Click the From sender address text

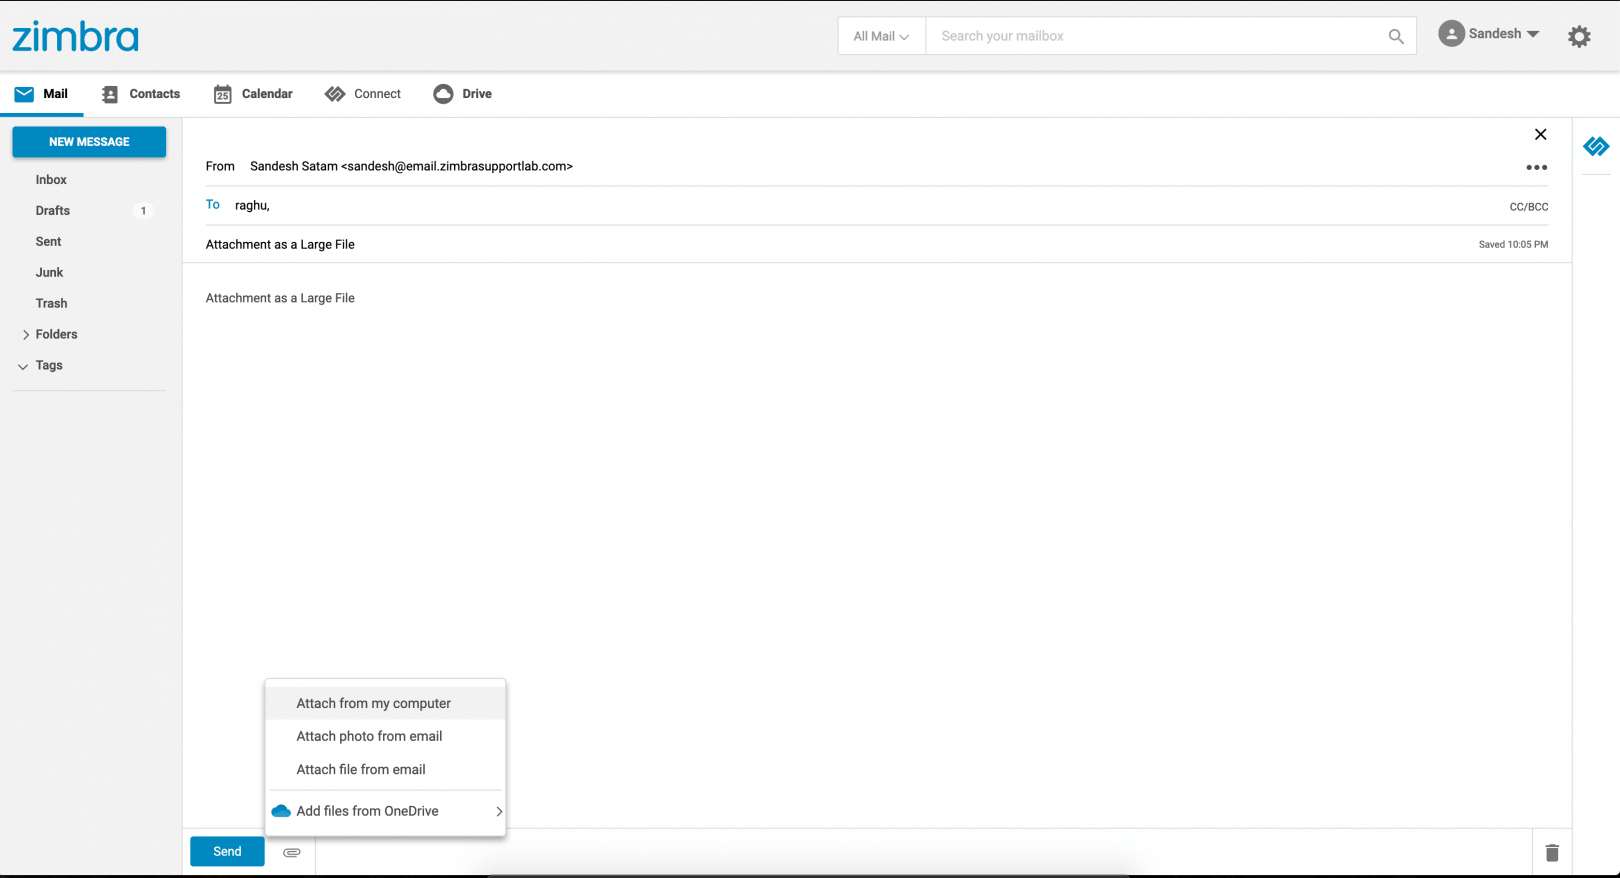click(x=411, y=166)
